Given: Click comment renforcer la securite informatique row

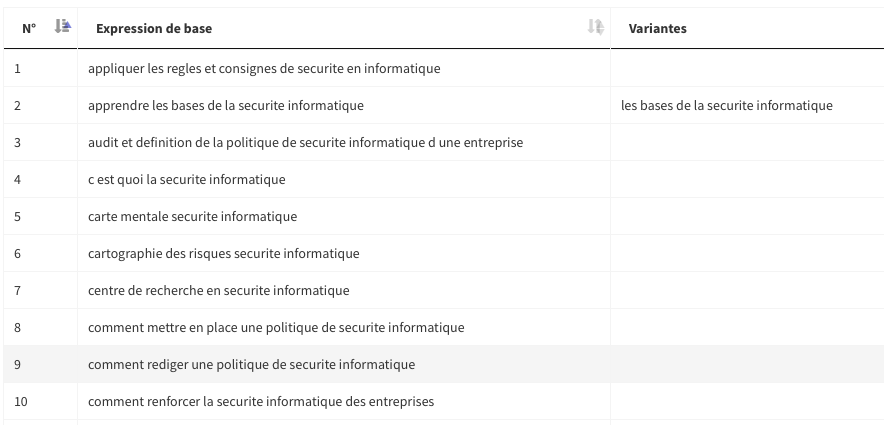Looking at the screenshot, I should tap(261, 402).
